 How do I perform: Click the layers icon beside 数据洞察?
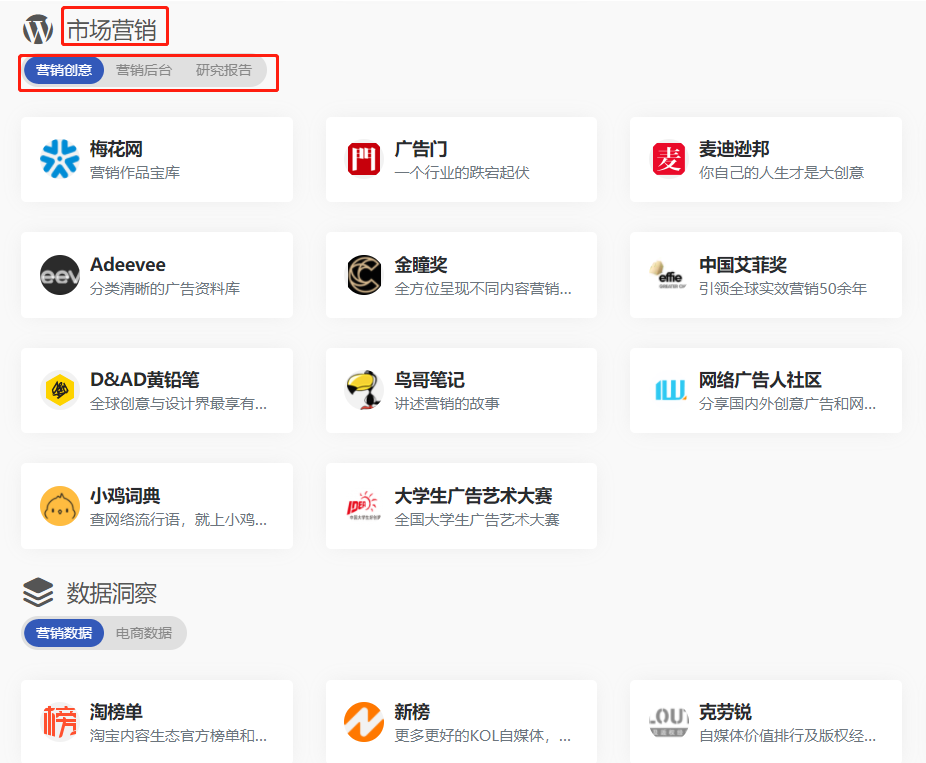point(38,592)
